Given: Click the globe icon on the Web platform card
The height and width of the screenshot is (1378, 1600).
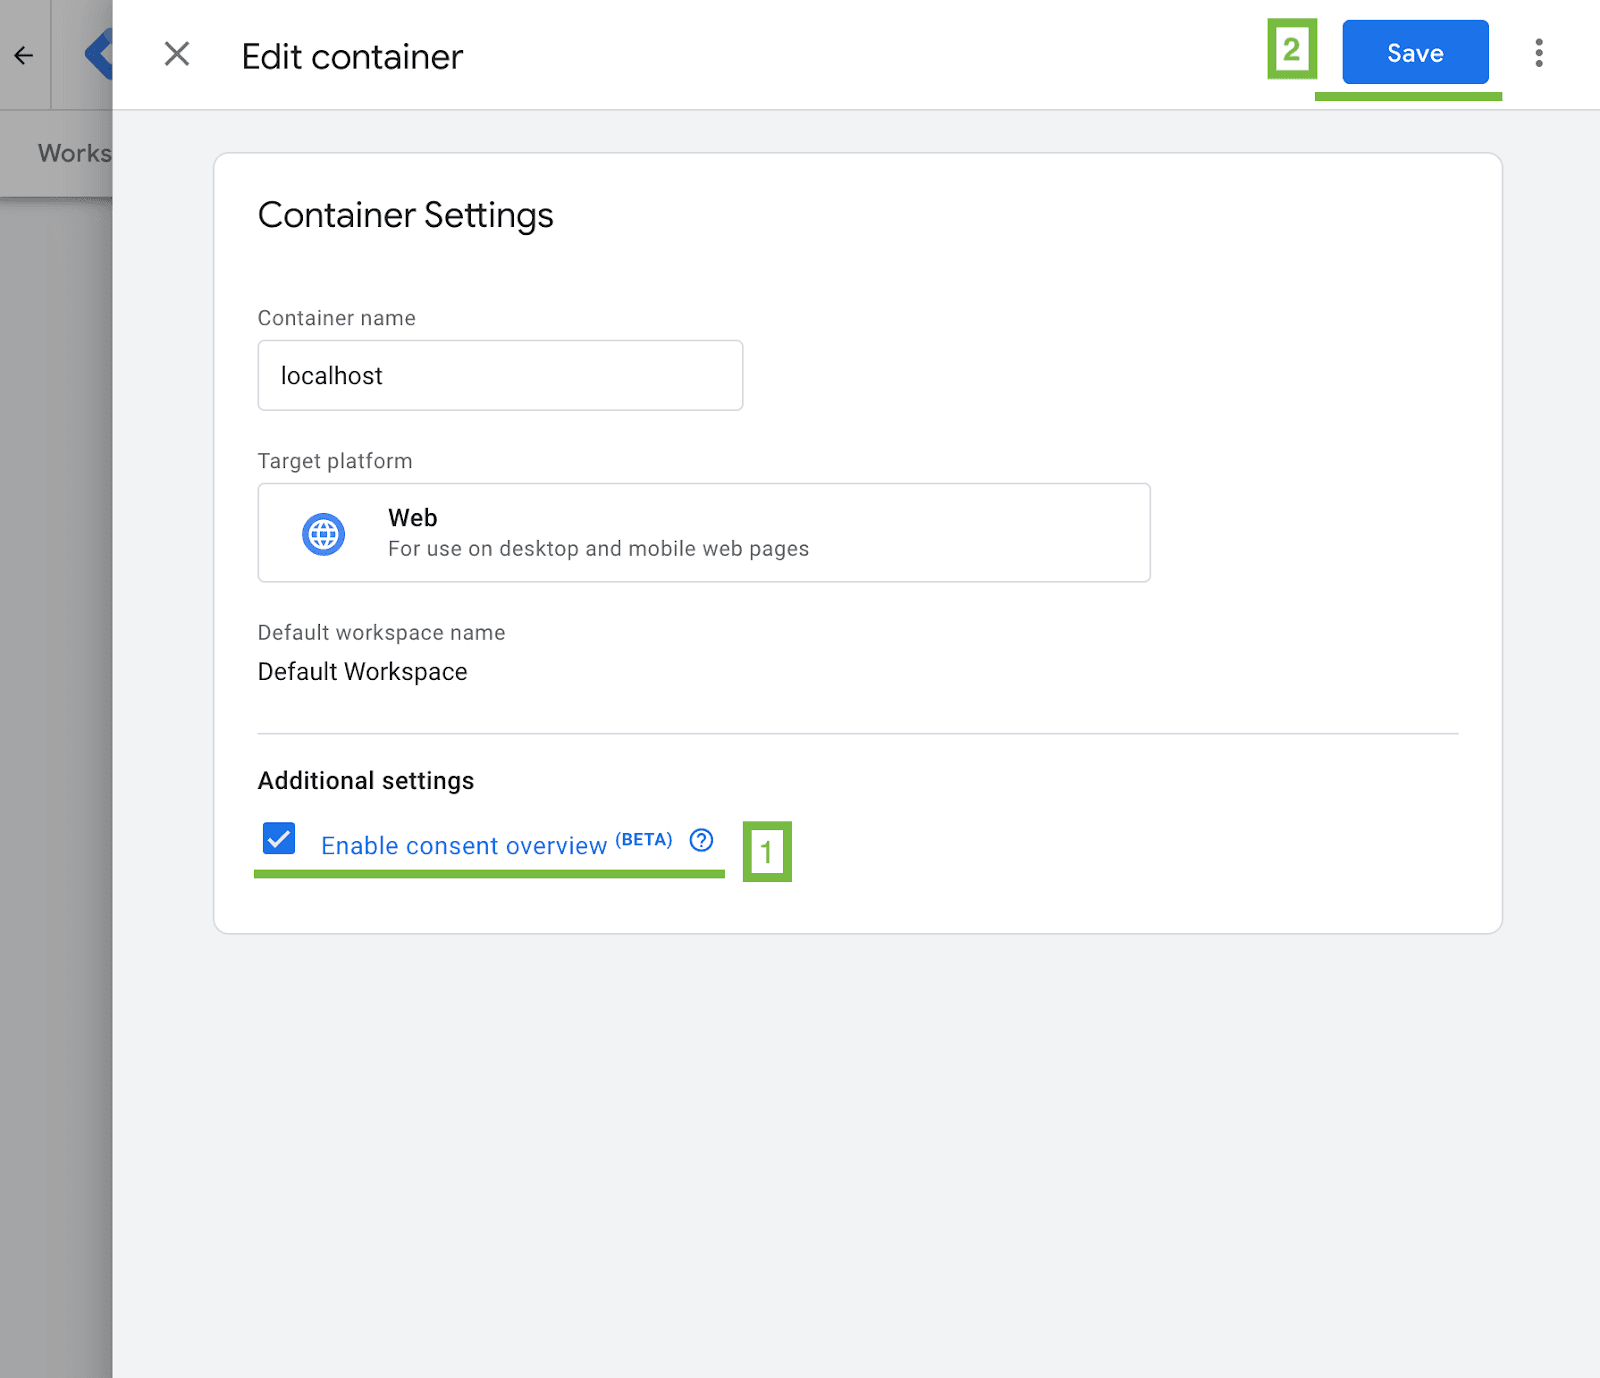Looking at the screenshot, I should click(322, 533).
